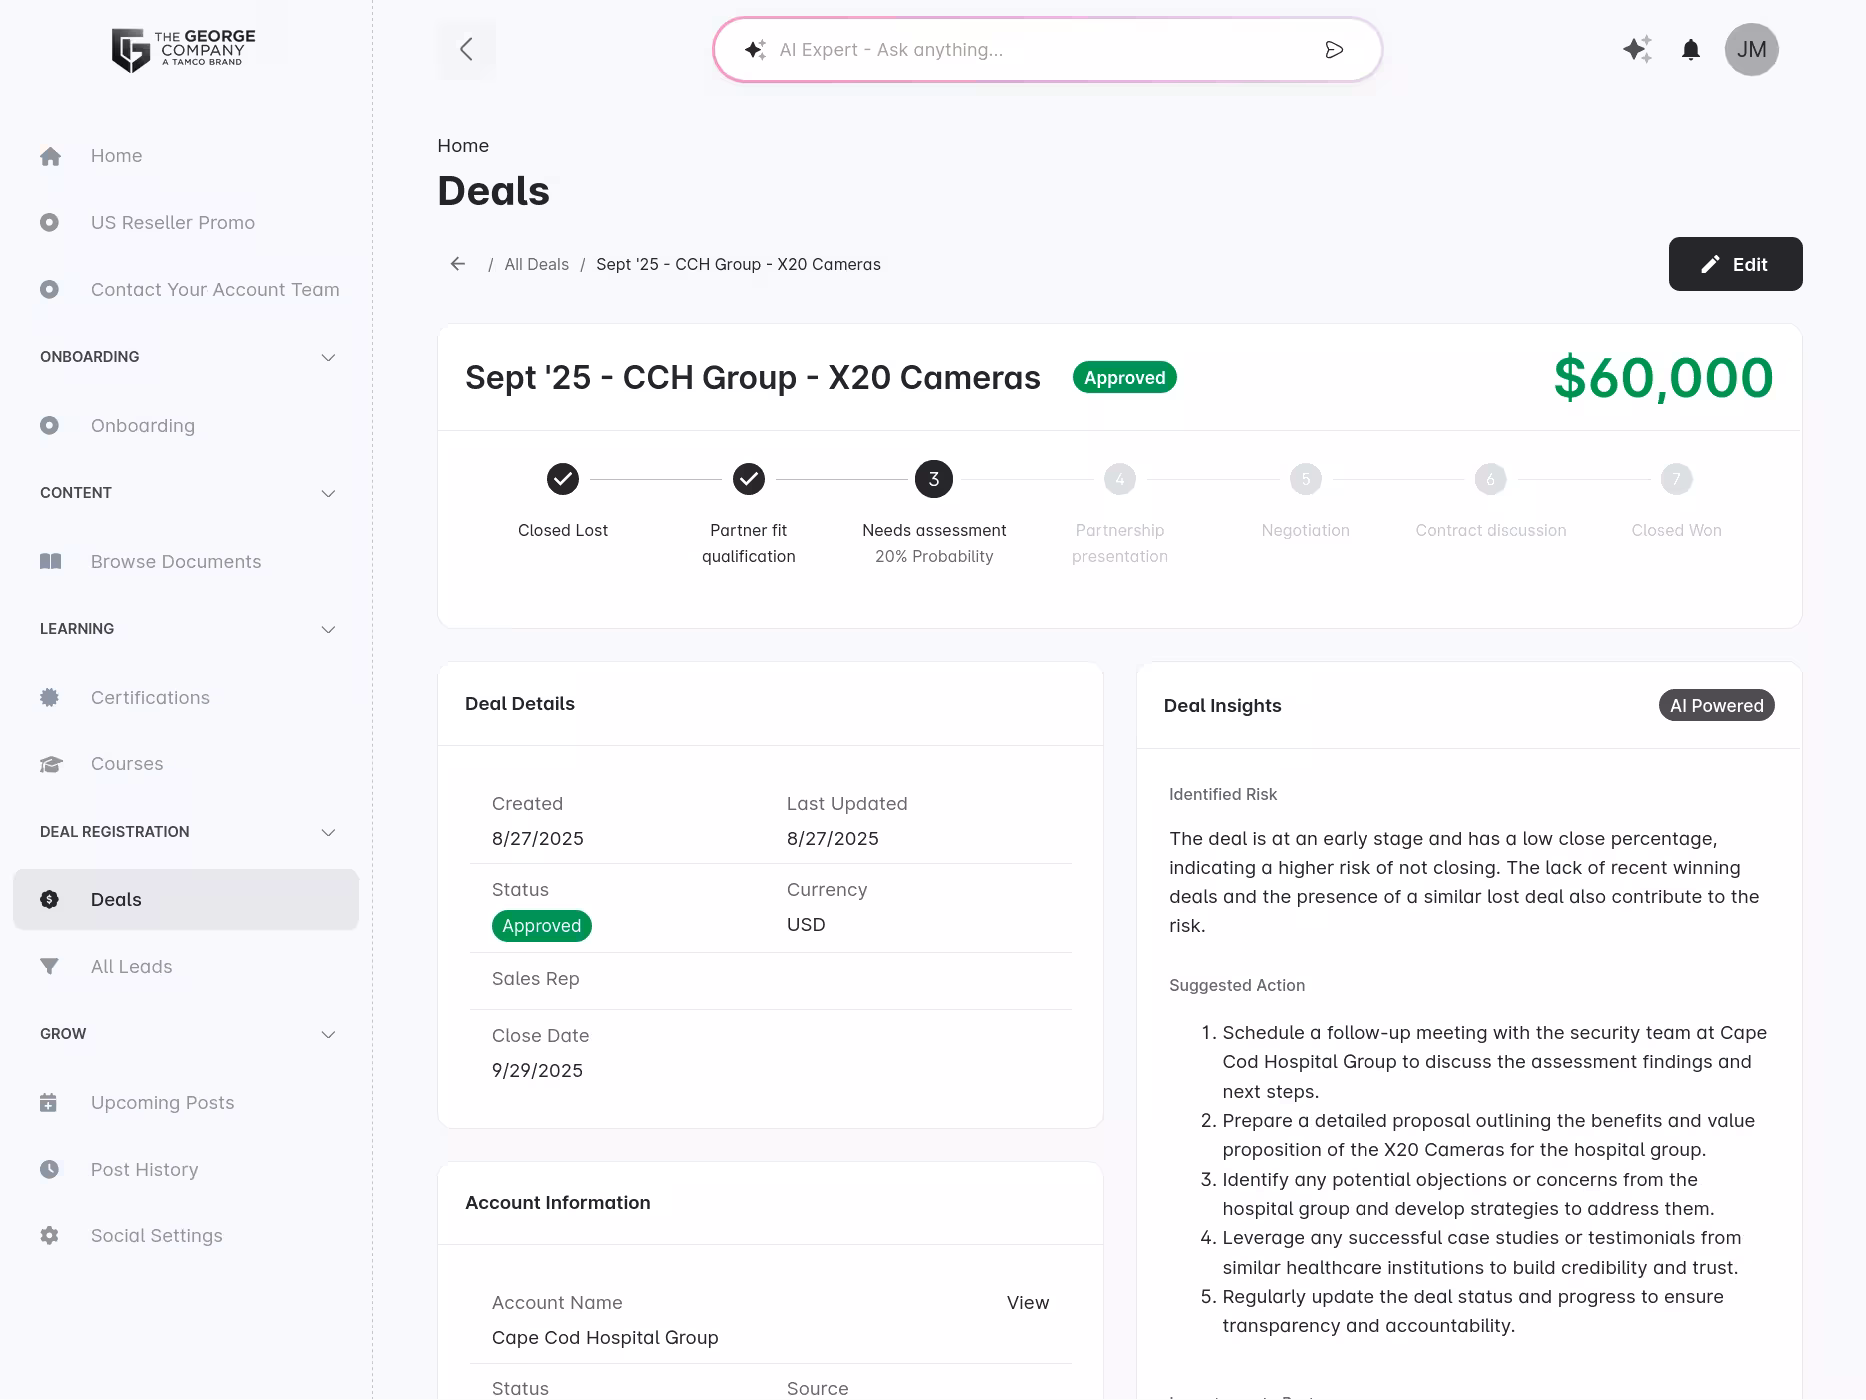Open the AI sparkle icon near notifications
The image size is (1866, 1400).
pyautogui.click(x=1636, y=49)
